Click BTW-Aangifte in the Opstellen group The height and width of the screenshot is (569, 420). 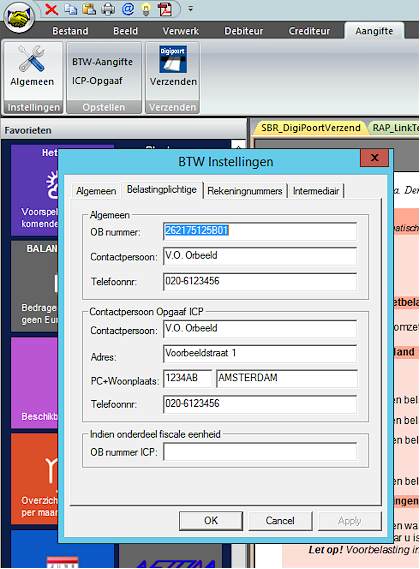pyautogui.click(x=102, y=62)
